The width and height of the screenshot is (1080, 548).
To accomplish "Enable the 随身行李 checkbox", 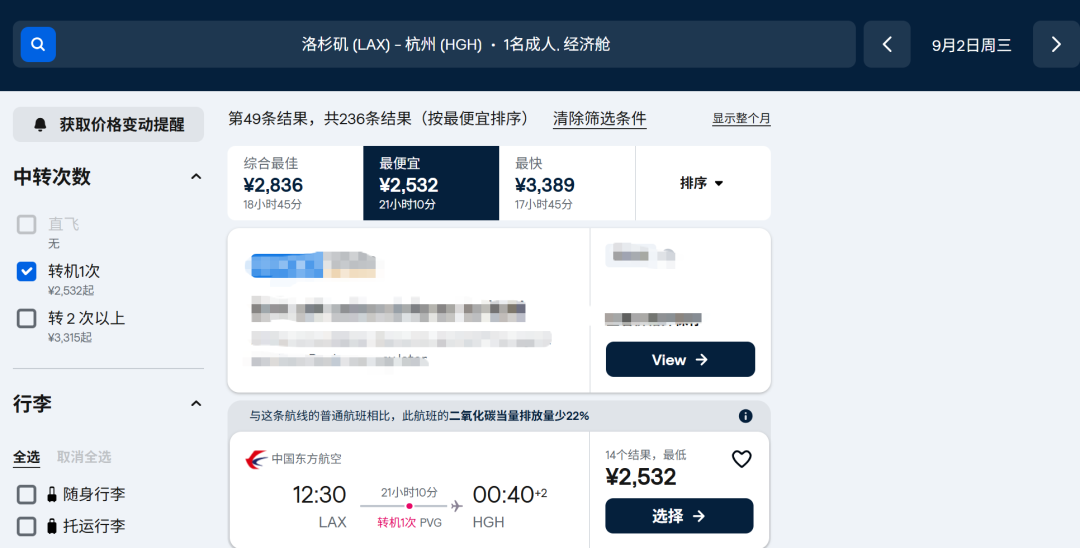I will click(x=26, y=494).
